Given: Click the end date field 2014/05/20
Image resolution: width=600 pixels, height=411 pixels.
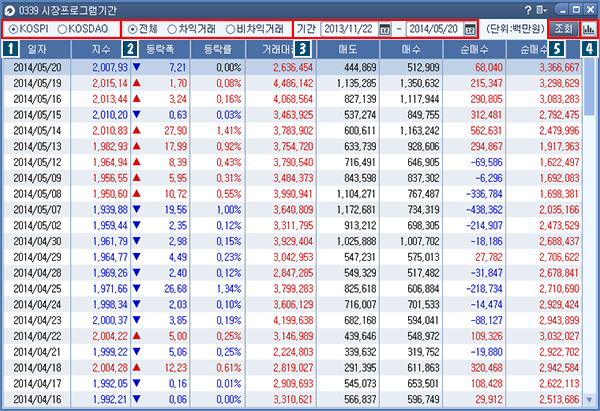Looking at the screenshot, I should pyautogui.click(x=432, y=29).
